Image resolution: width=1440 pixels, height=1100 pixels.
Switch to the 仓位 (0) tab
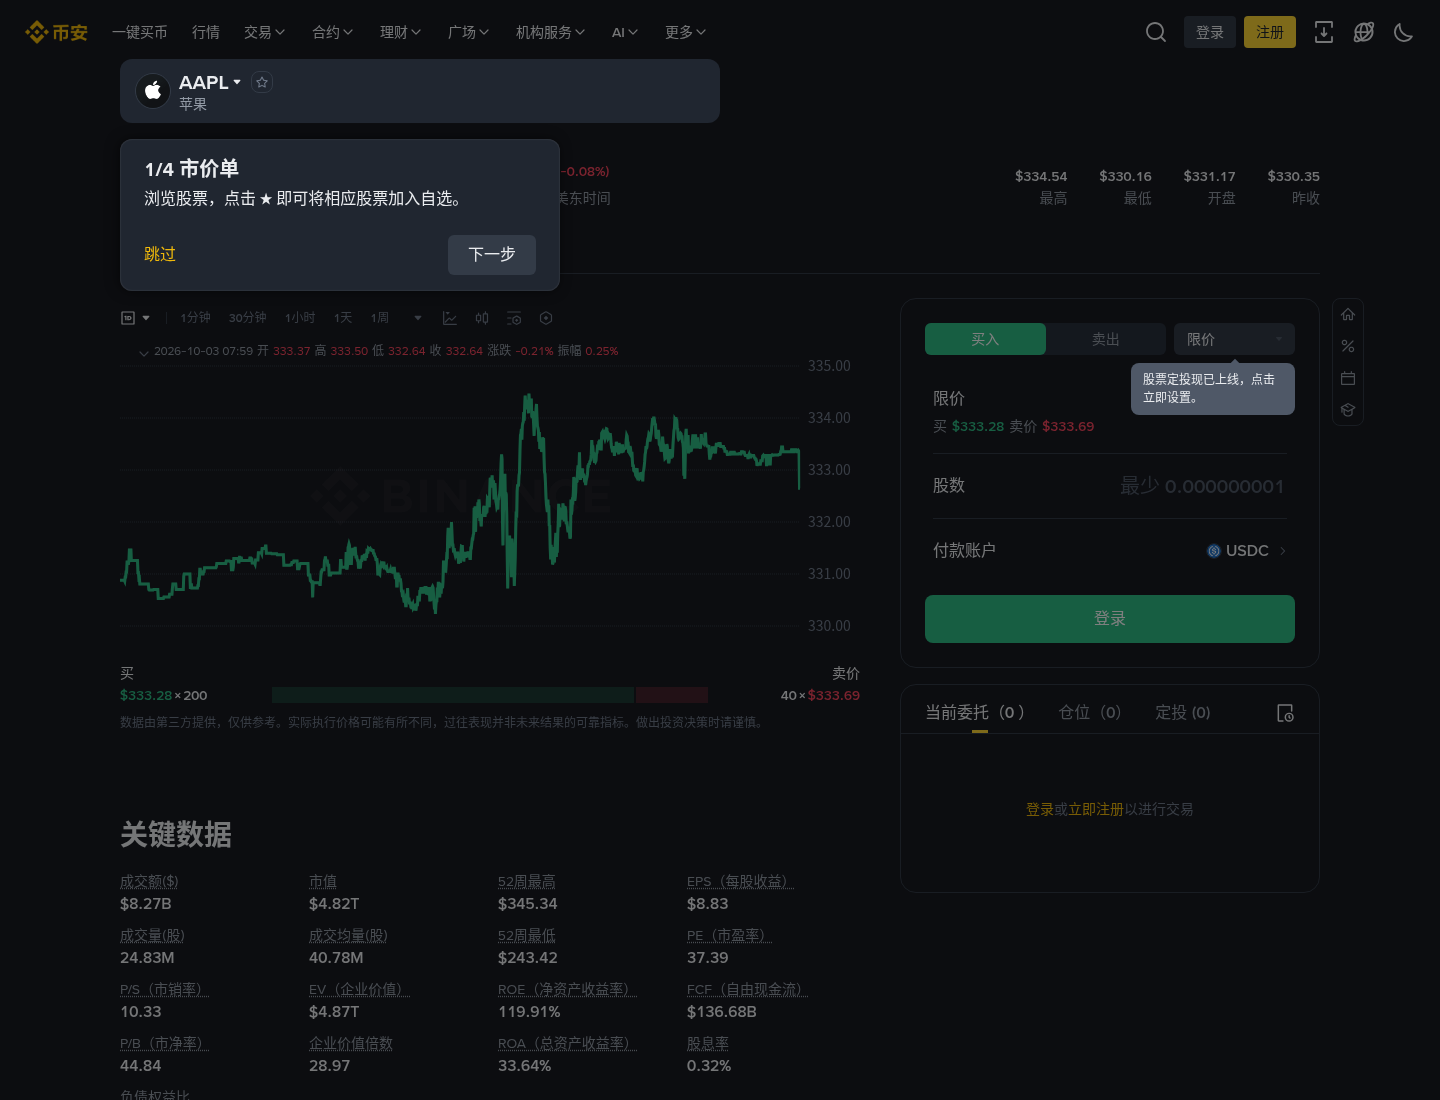[1090, 712]
